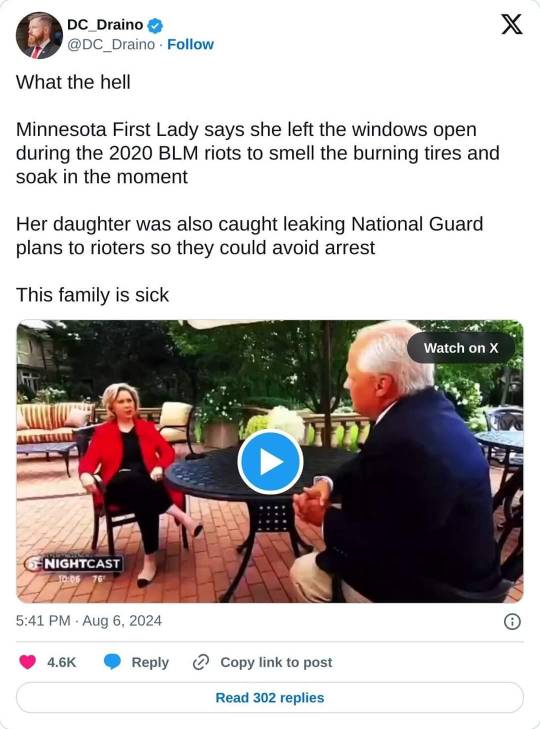Click the @DC_Draino handle
Viewport: 540px width, 729px height.
[x=111, y=44]
